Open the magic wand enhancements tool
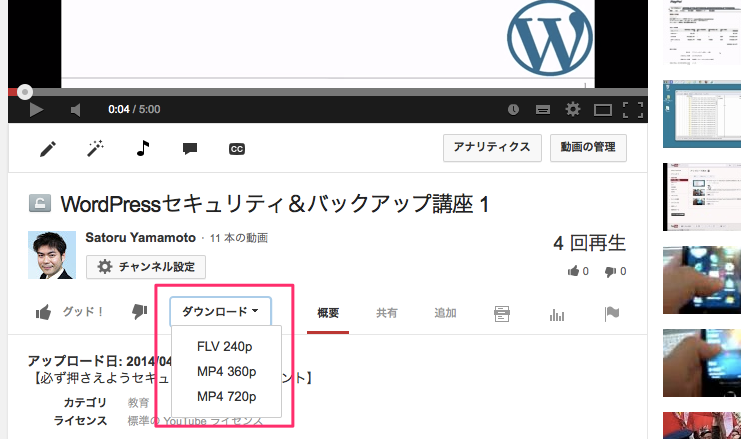This screenshot has height=439, width=741. coord(95,148)
